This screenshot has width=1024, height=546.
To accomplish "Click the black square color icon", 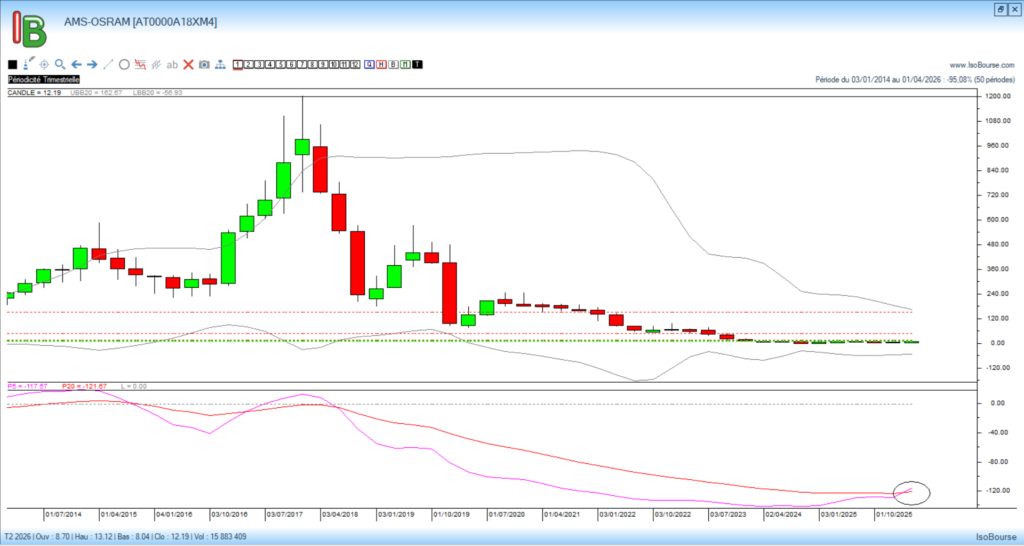I will click(12, 65).
